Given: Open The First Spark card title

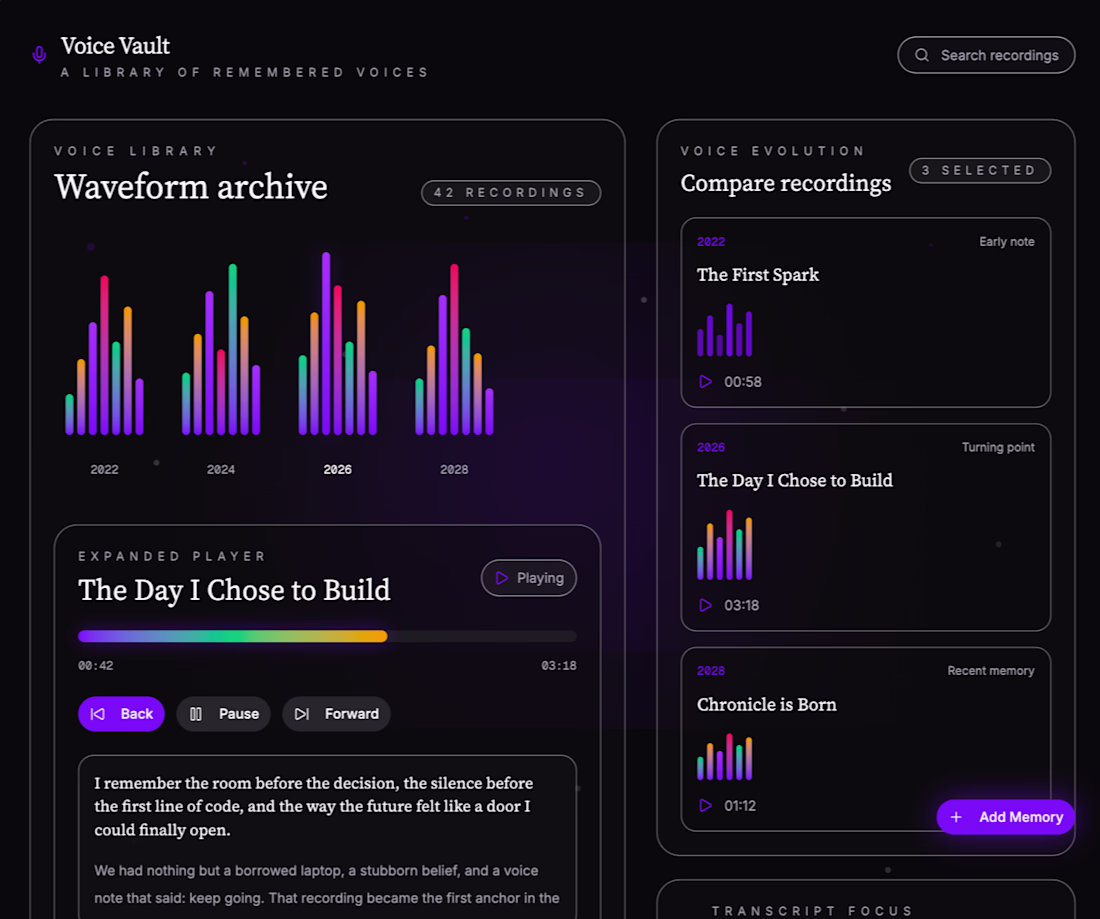Looking at the screenshot, I should pyautogui.click(x=758, y=275).
